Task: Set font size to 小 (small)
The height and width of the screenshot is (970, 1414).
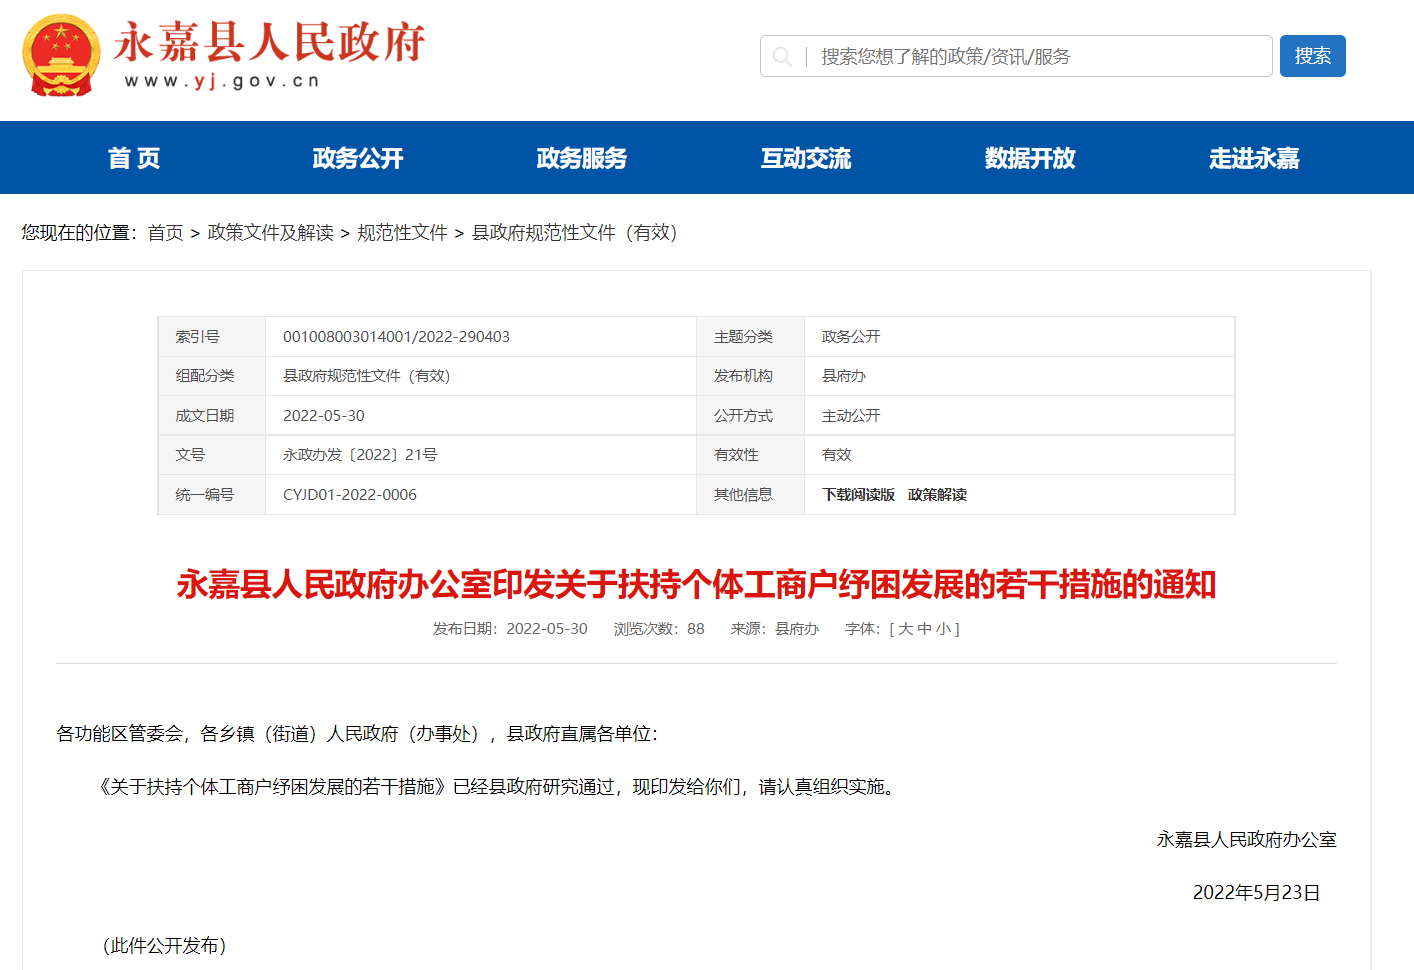Action: click(x=942, y=629)
